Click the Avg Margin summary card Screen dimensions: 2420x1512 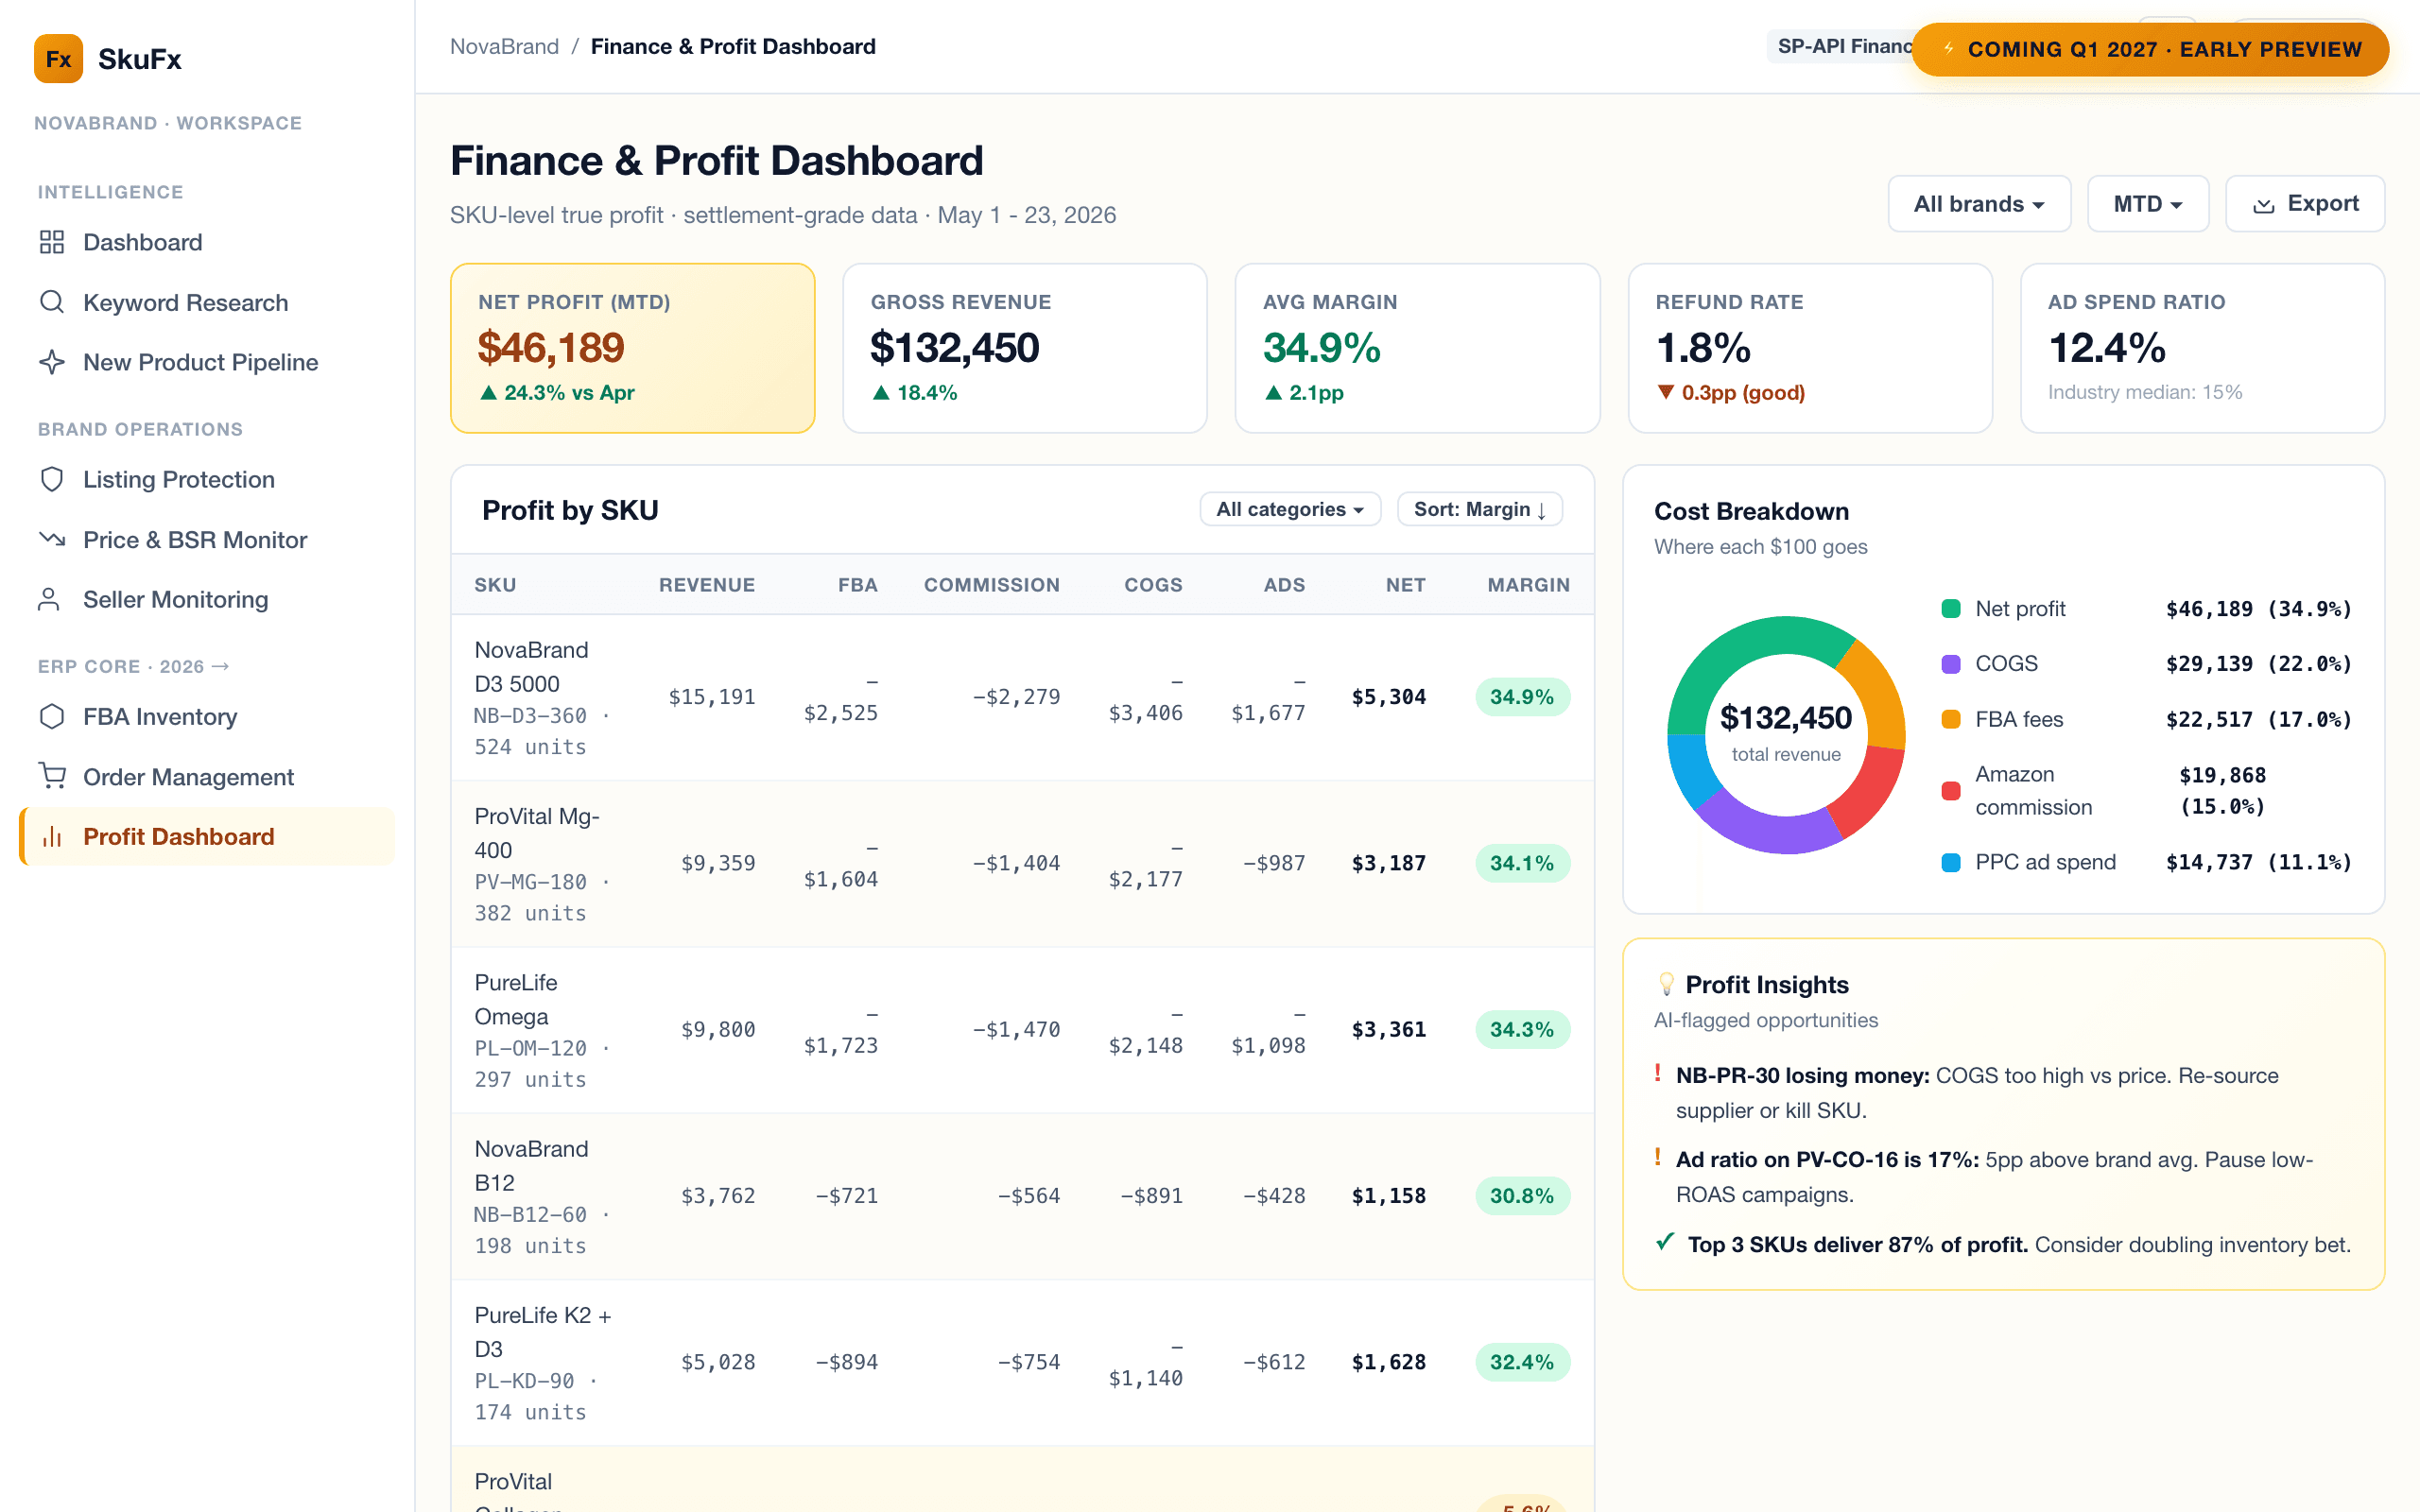(1417, 348)
